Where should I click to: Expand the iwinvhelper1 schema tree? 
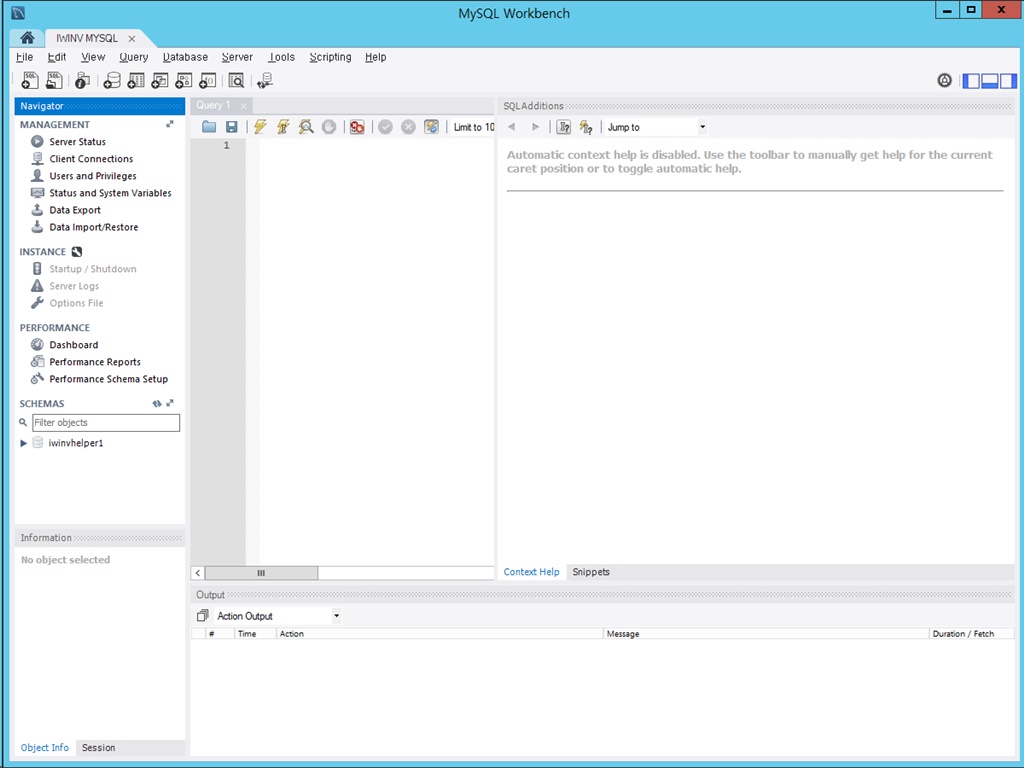point(24,443)
